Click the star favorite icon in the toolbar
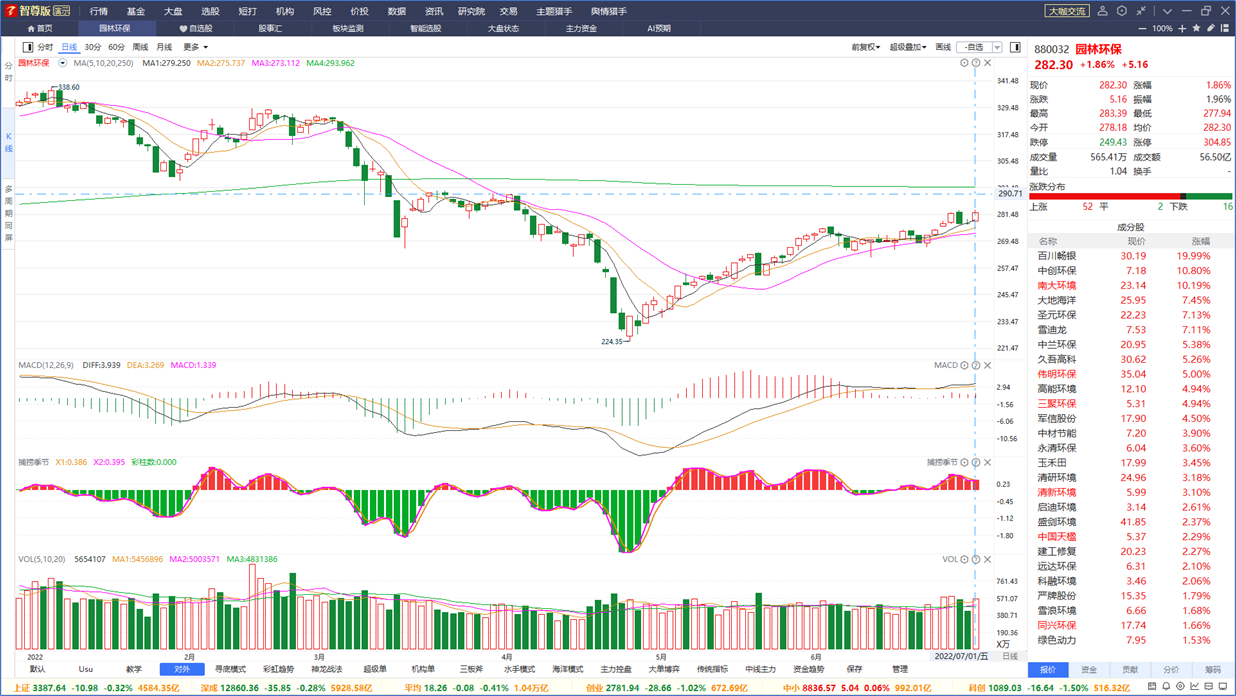 click(1196, 28)
